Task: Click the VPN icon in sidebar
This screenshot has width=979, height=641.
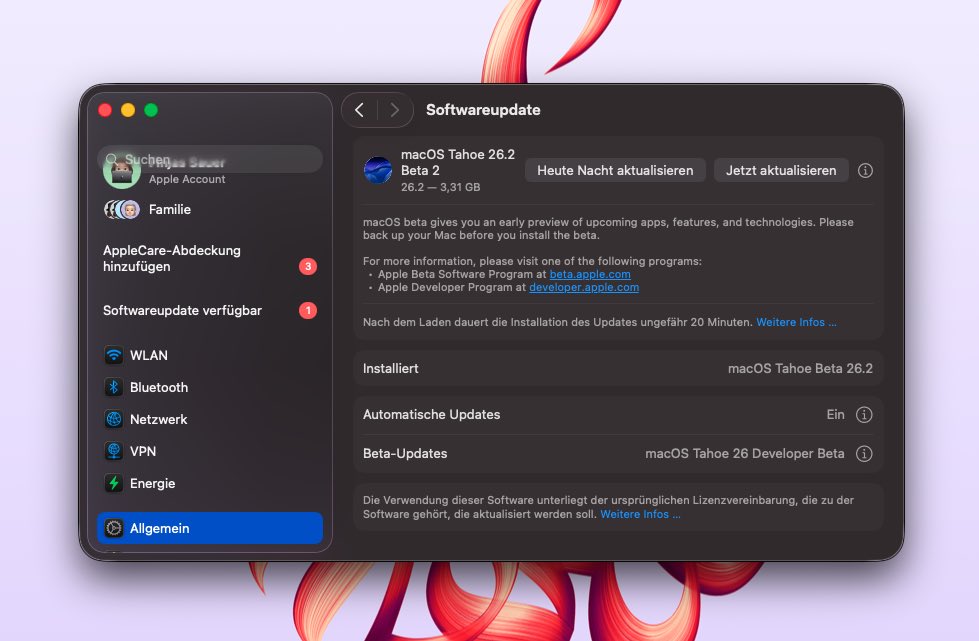Action: point(114,451)
